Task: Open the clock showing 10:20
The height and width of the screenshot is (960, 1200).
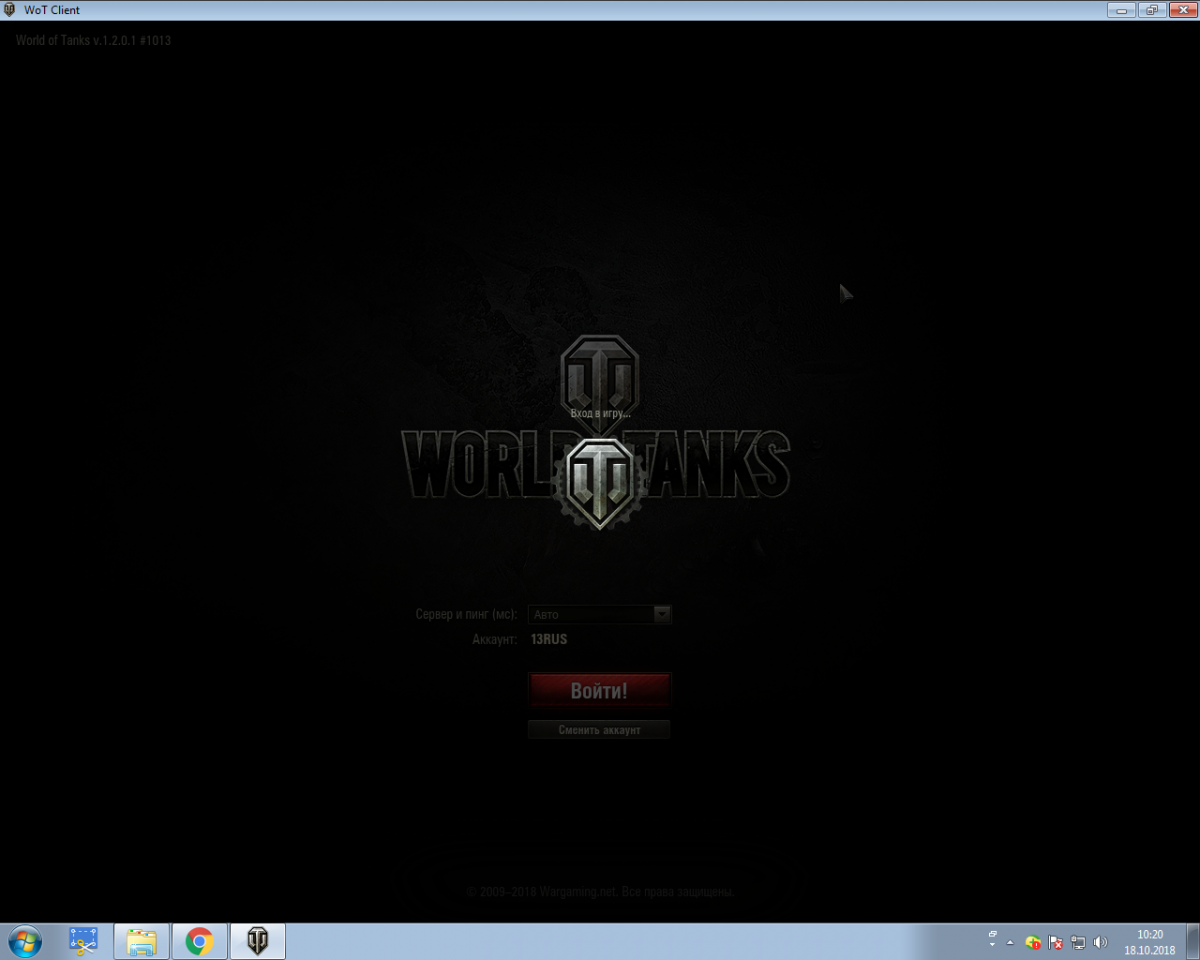Action: [1149, 941]
